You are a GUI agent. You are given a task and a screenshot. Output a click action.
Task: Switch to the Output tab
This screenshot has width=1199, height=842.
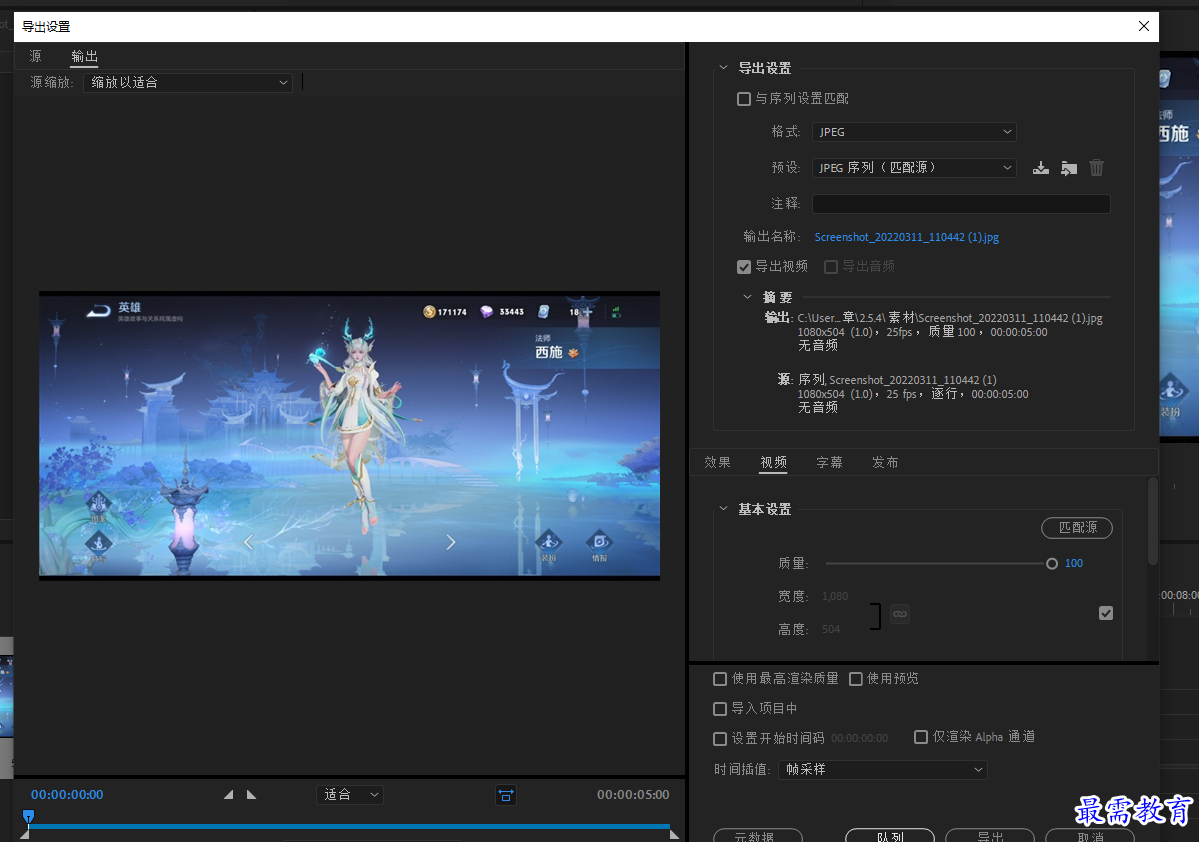tap(84, 56)
